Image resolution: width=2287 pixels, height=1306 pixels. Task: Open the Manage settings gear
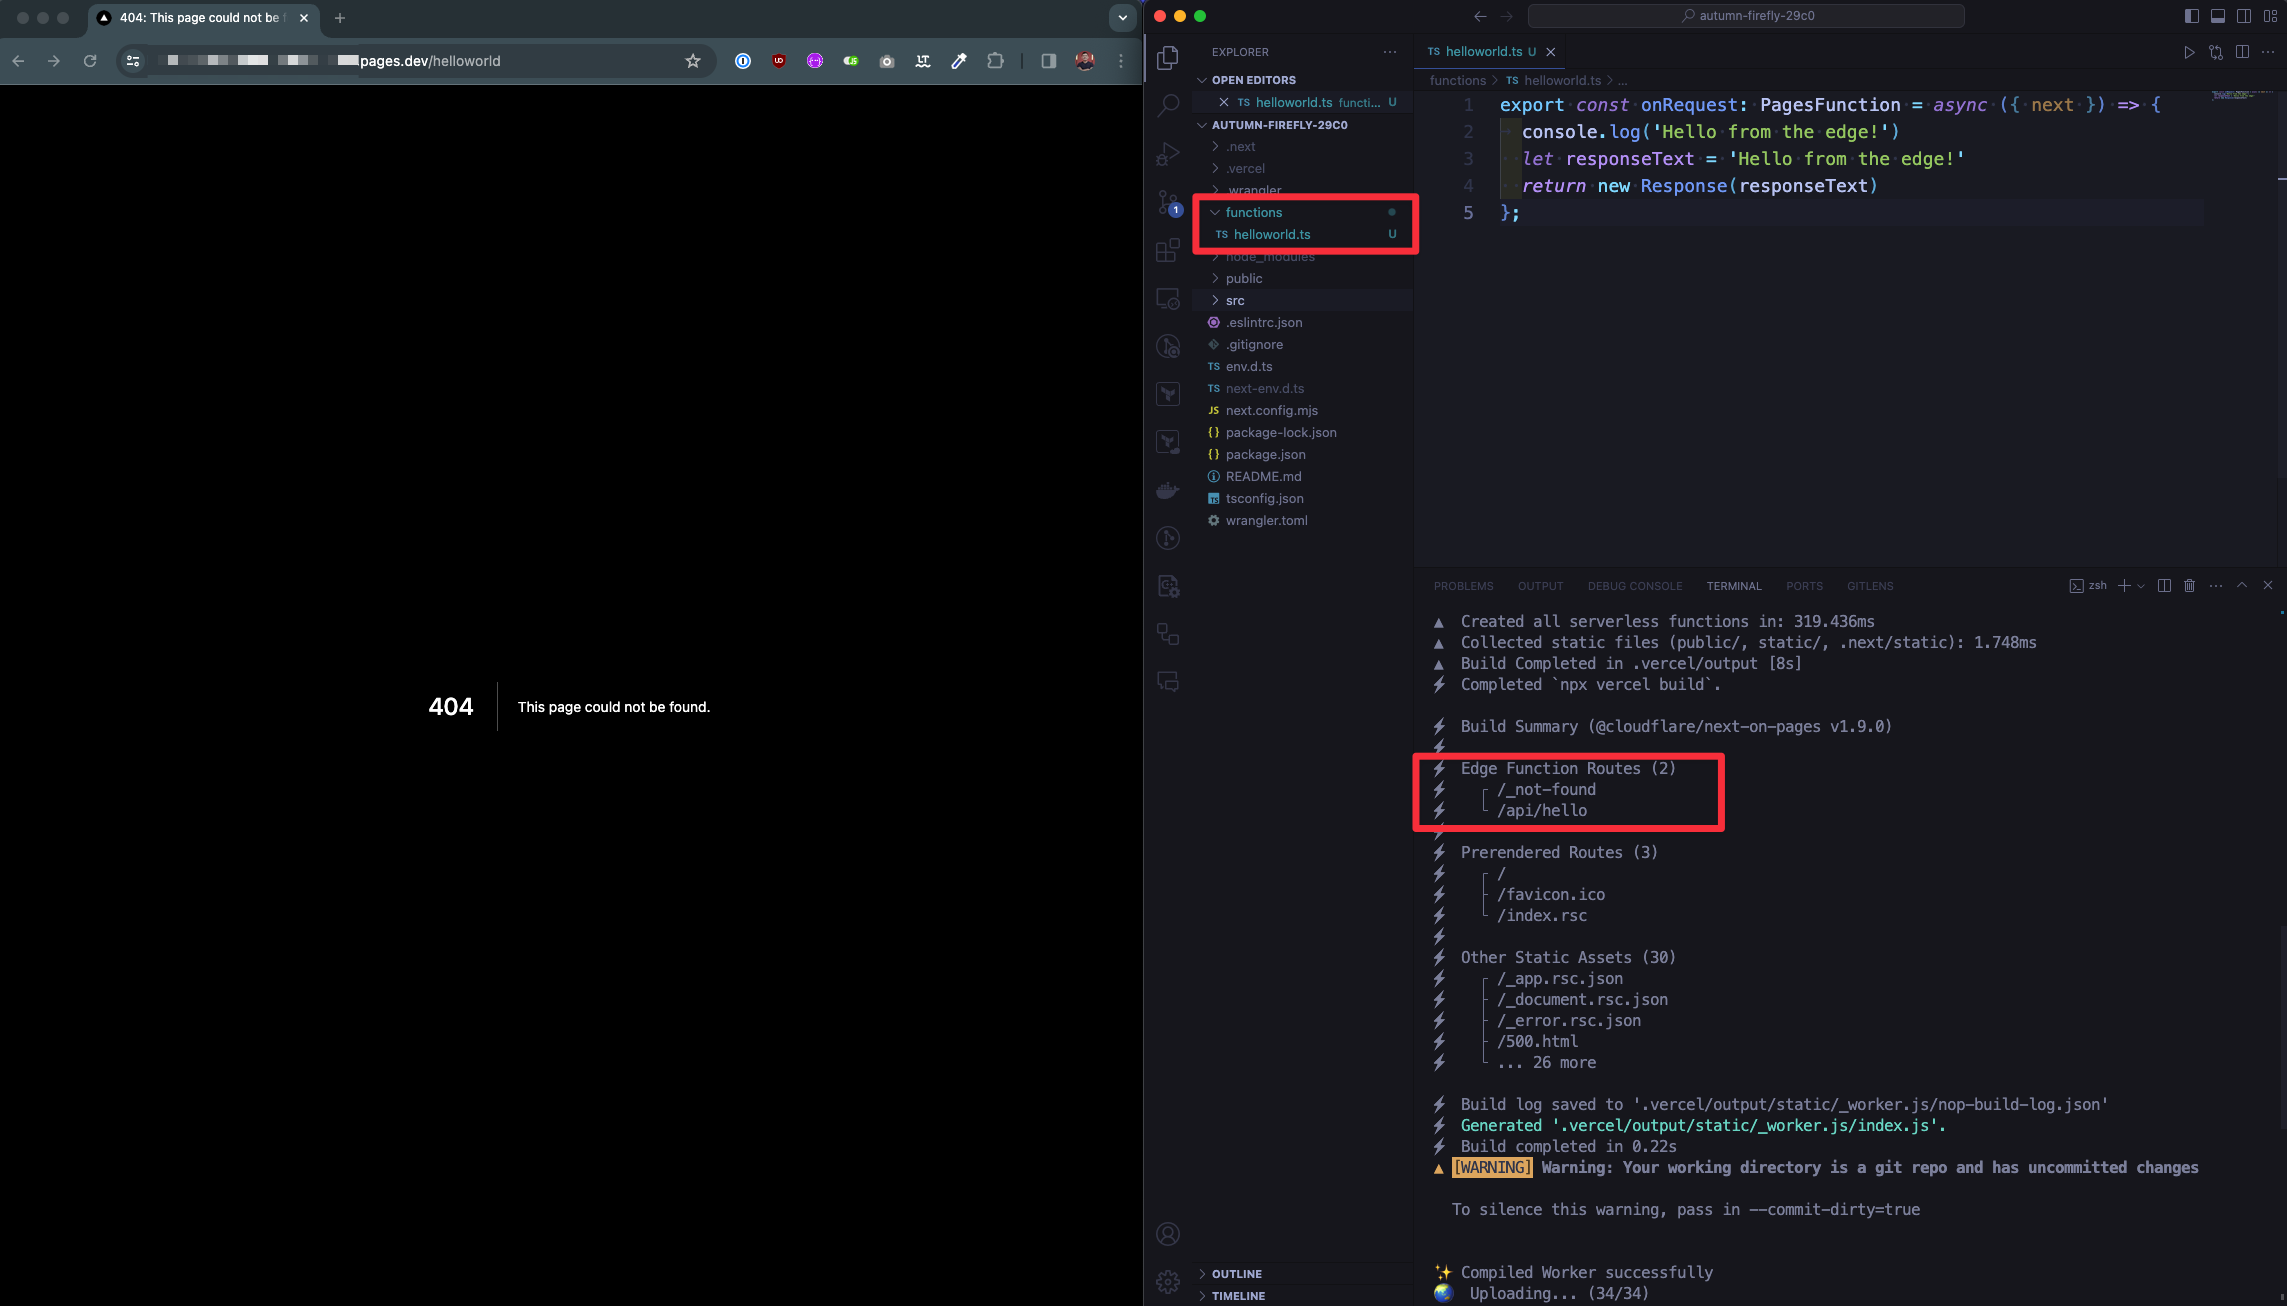coord(1168,1281)
